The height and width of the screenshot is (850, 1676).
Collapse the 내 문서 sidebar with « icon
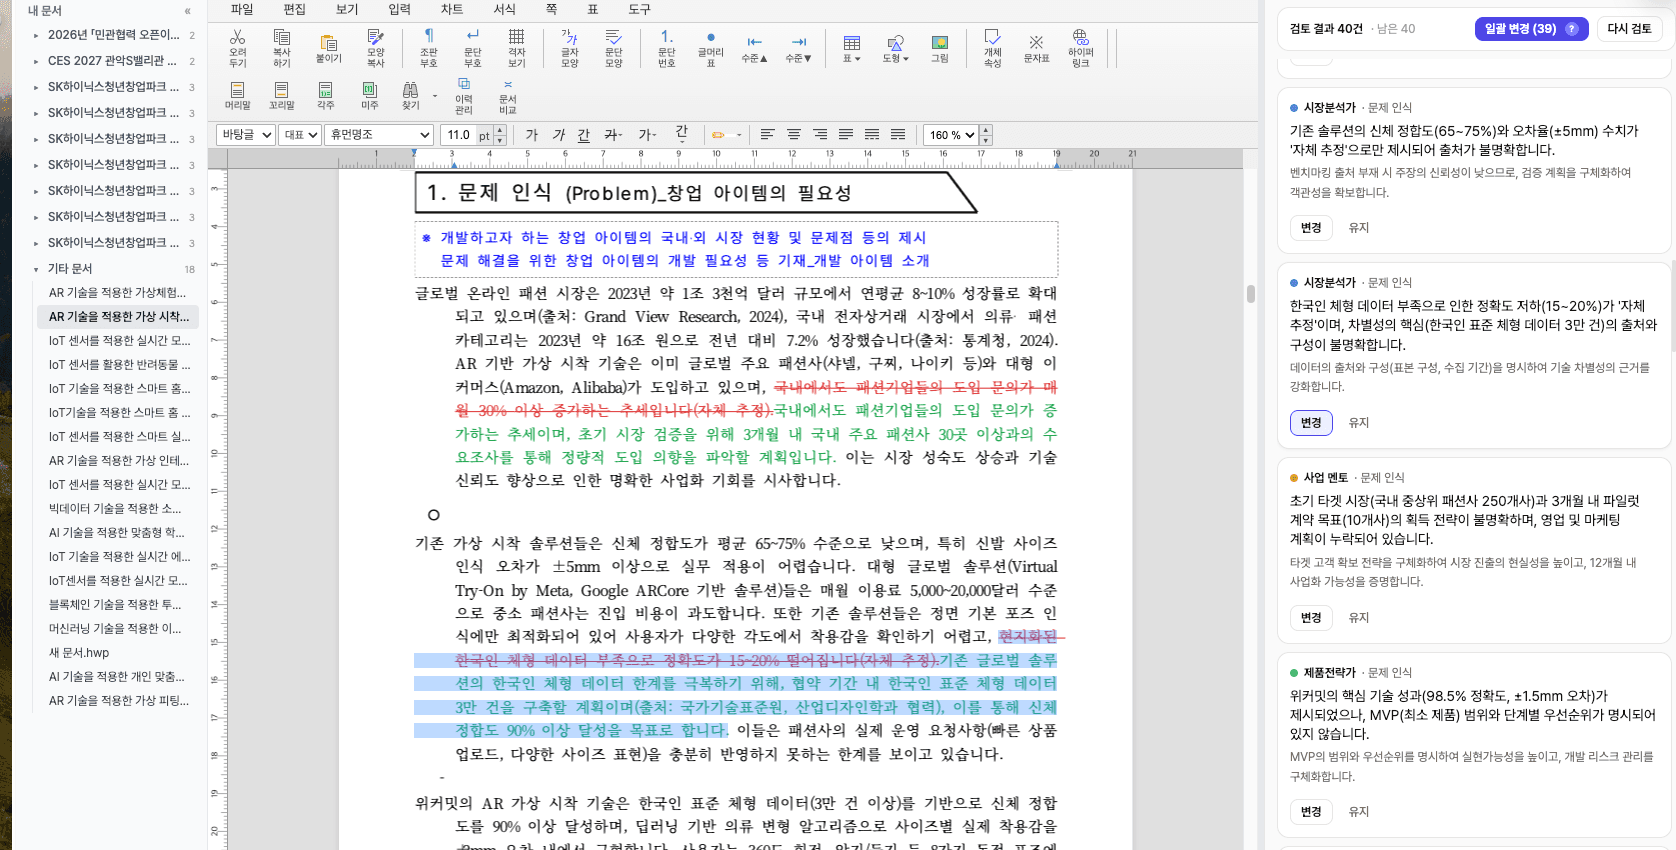pyautogui.click(x=188, y=11)
